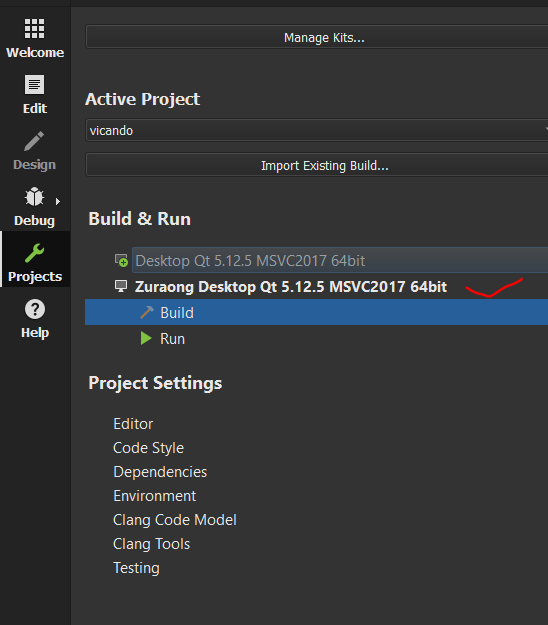
Task: Open Clang Code Model project settings
Action: pyautogui.click(x=175, y=520)
